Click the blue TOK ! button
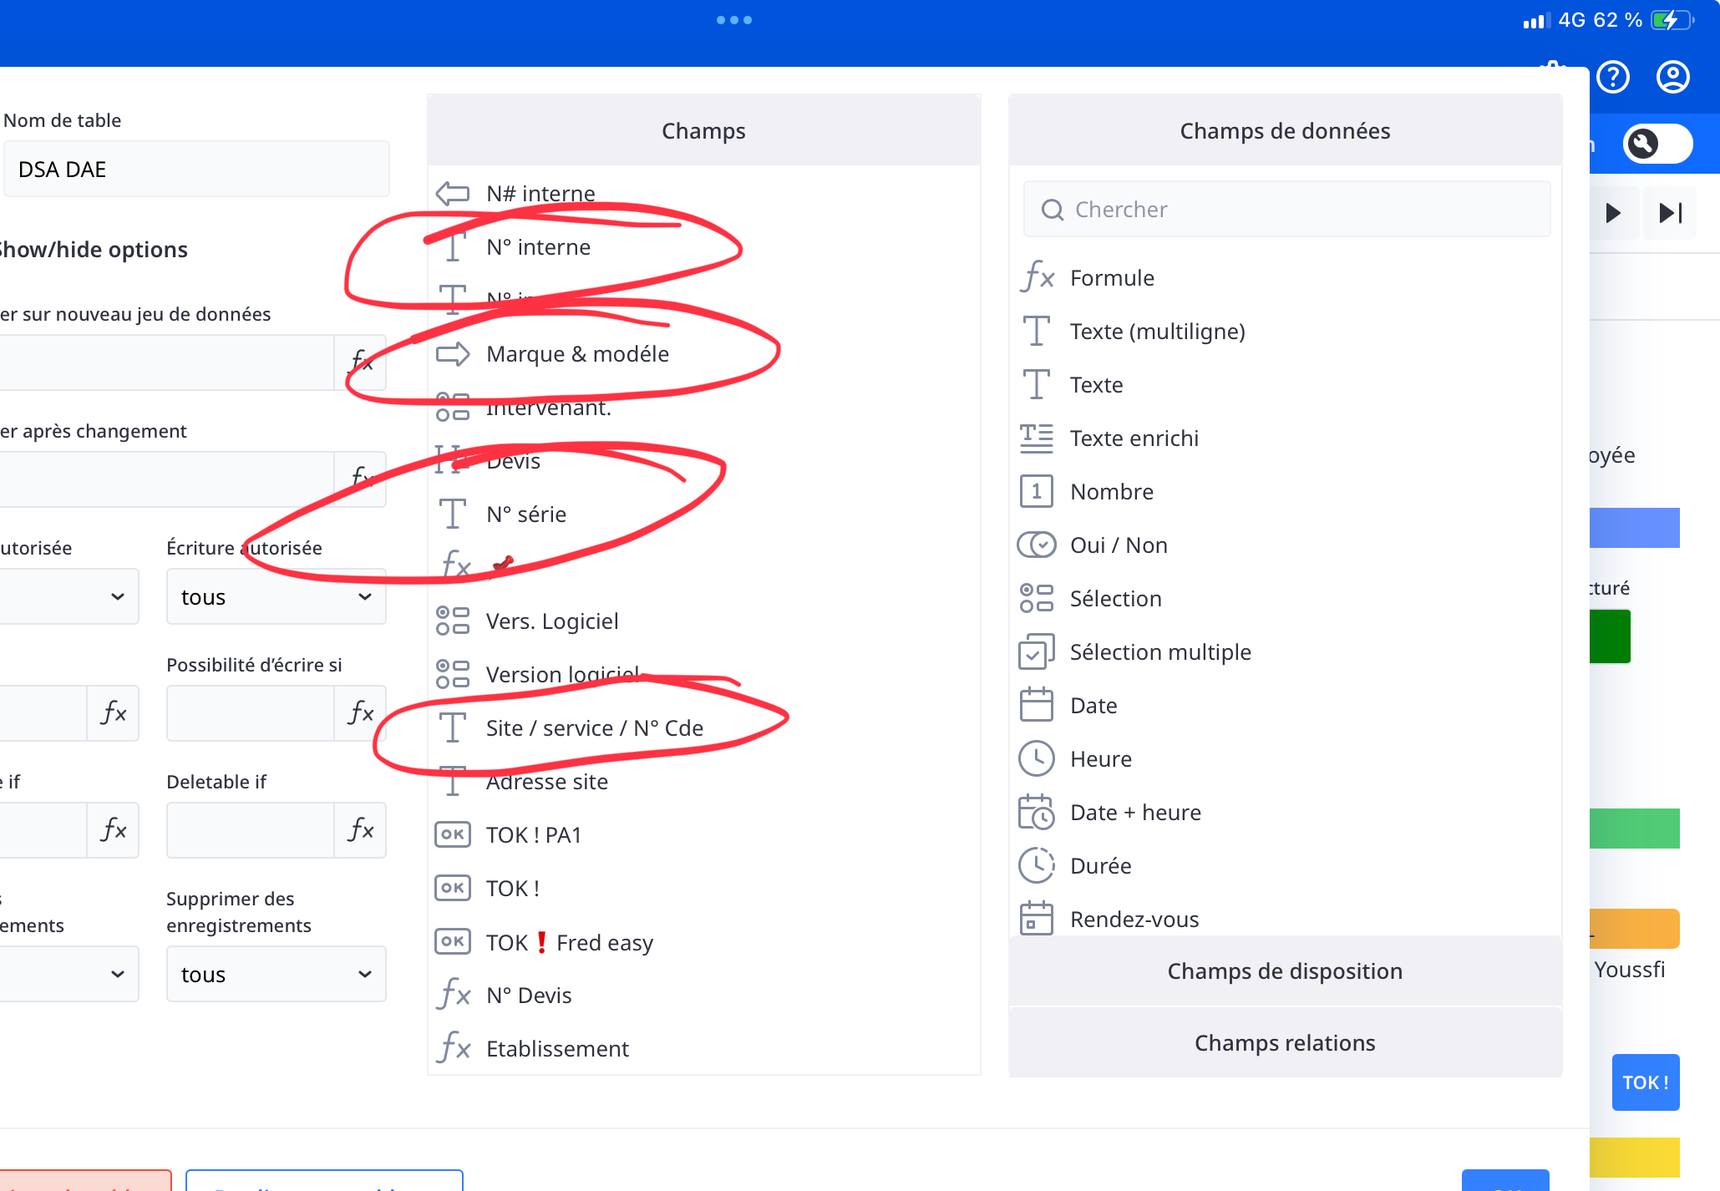This screenshot has height=1191, width=1720. coord(1645,1082)
